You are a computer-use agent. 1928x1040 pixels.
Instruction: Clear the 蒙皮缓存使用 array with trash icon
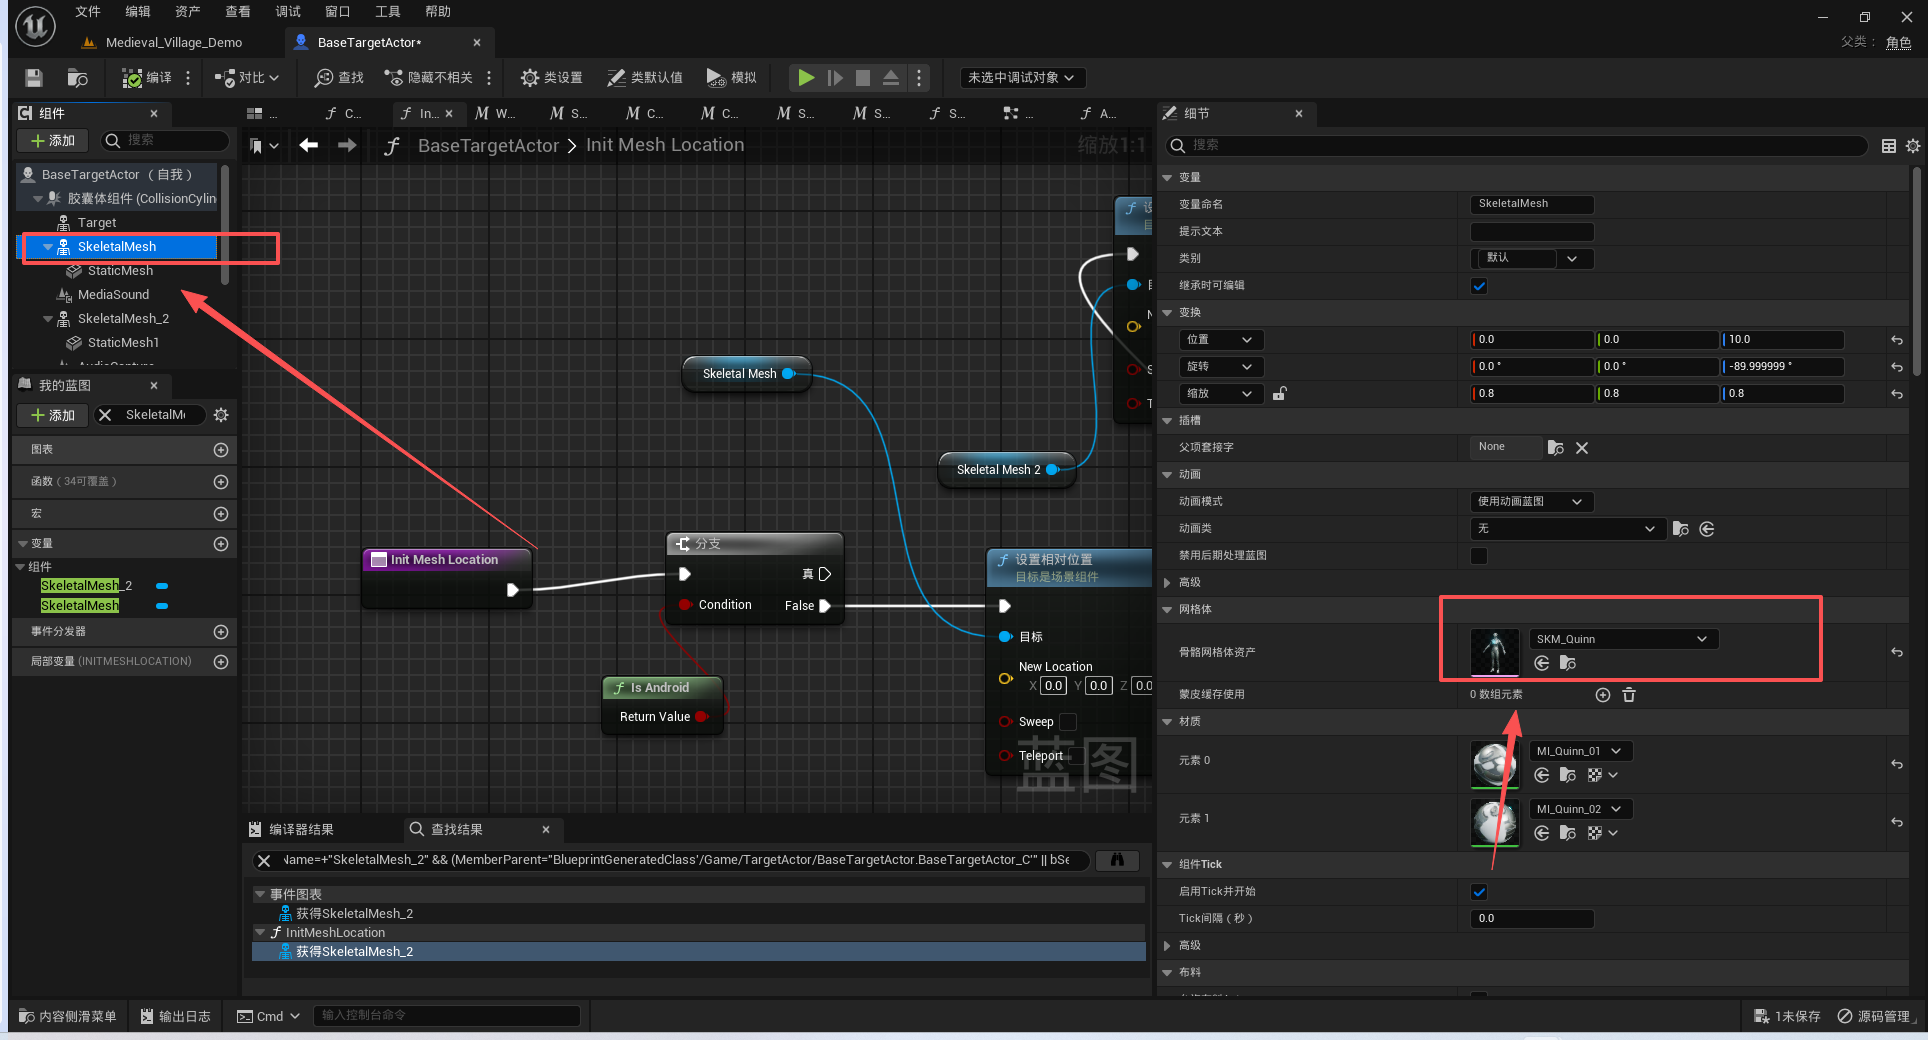[x=1629, y=695]
